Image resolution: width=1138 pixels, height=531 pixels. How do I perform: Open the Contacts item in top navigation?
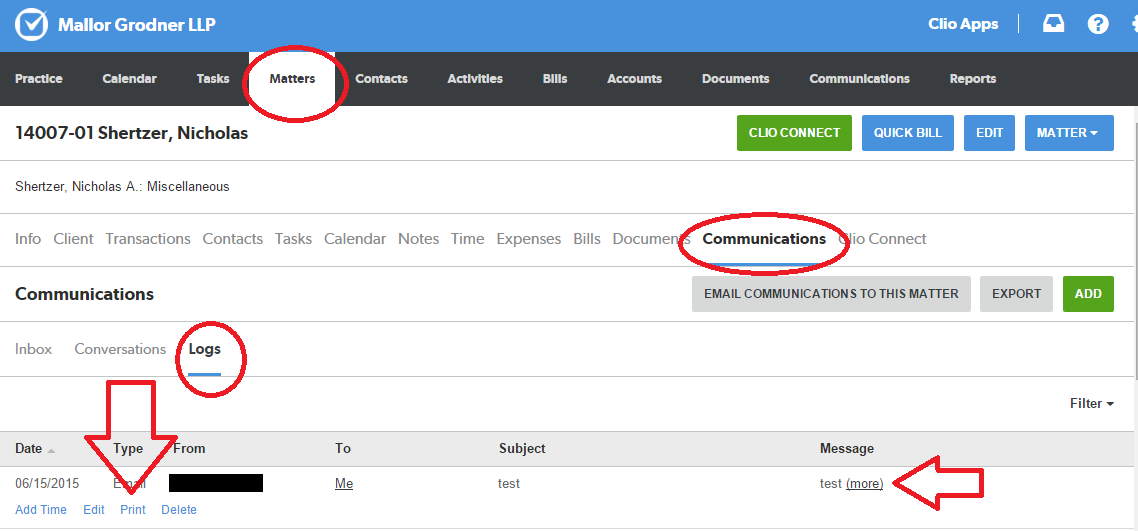point(382,79)
